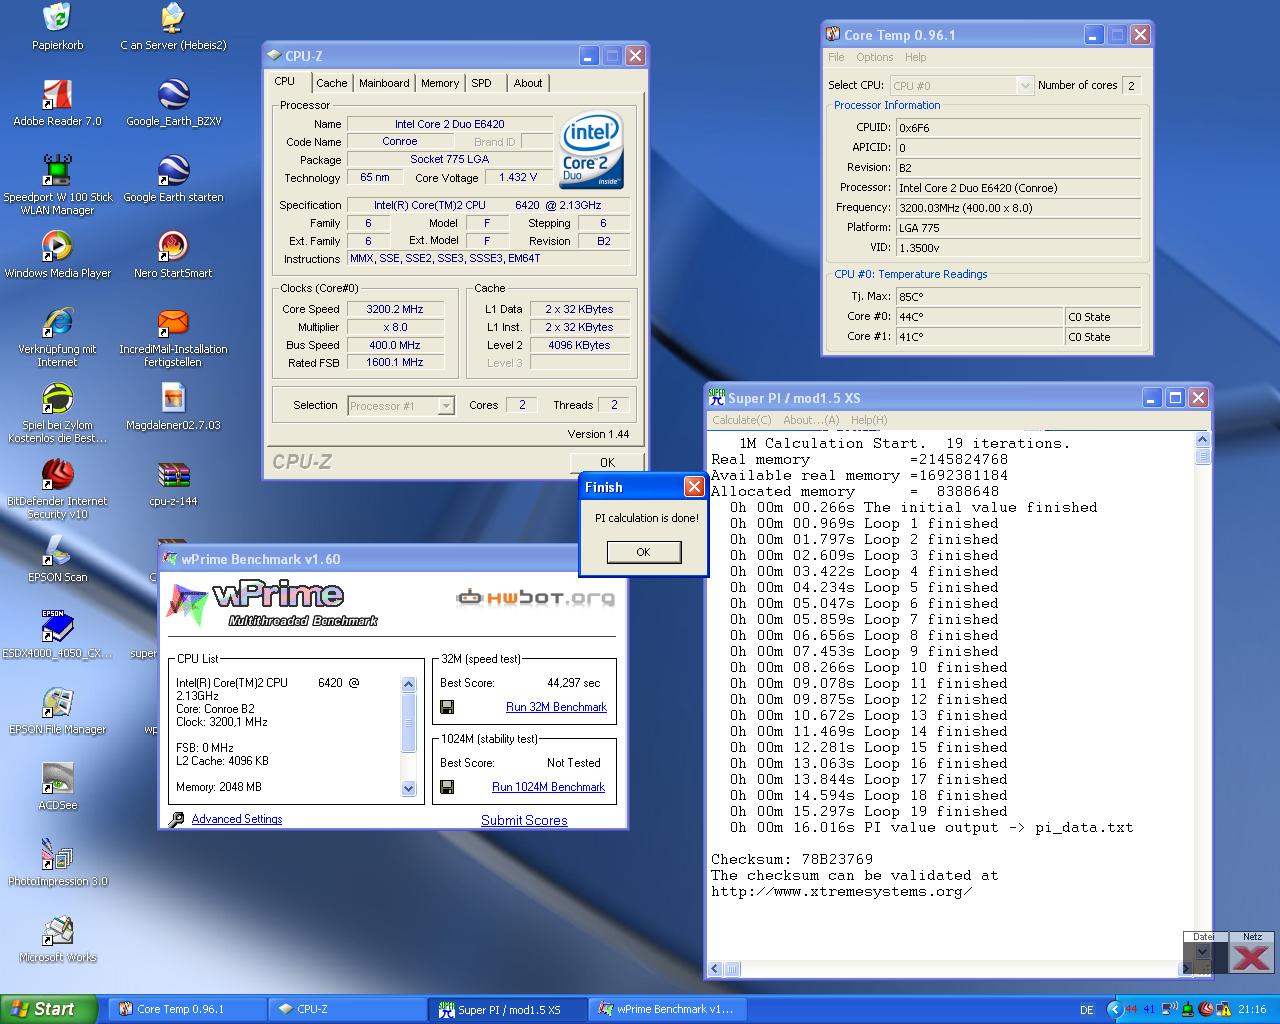Screen dimensions: 1280x1024
Task: Click the DE language indicator in taskbar
Action: 1087,1010
